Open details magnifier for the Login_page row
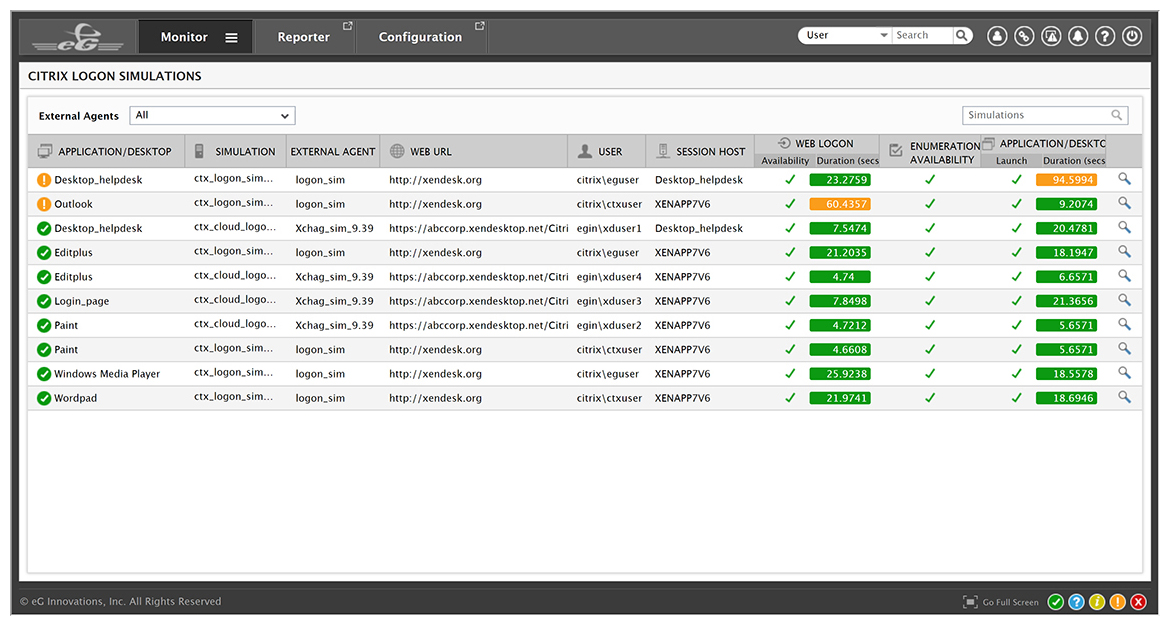Screen dimensions: 1170x626 tap(1124, 300)
